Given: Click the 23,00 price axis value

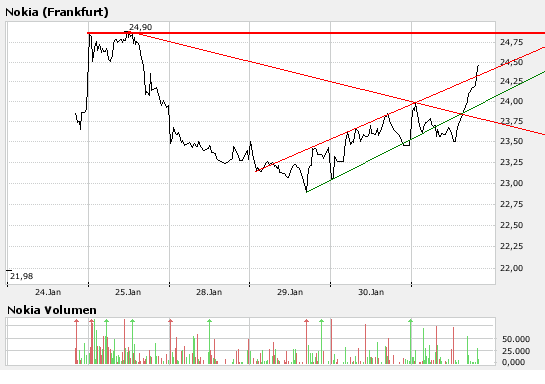Looking at the screenshot, I should 512,183.
